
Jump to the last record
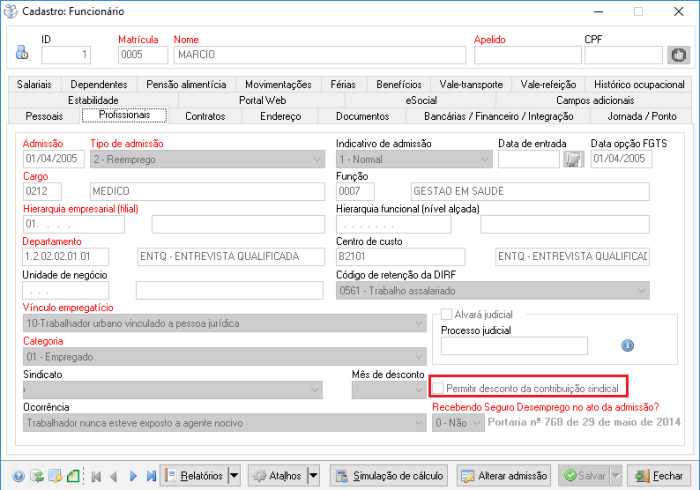click(x=150, y=475)
